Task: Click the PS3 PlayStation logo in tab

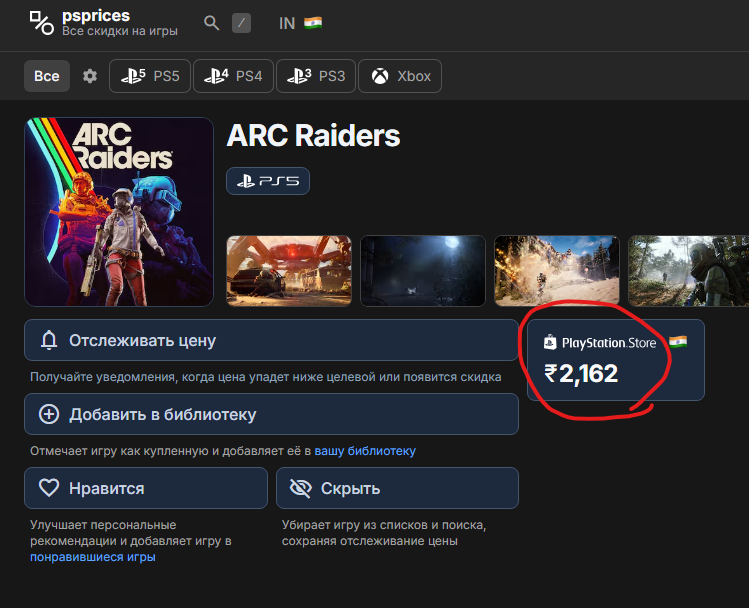Action: point(299,76)
